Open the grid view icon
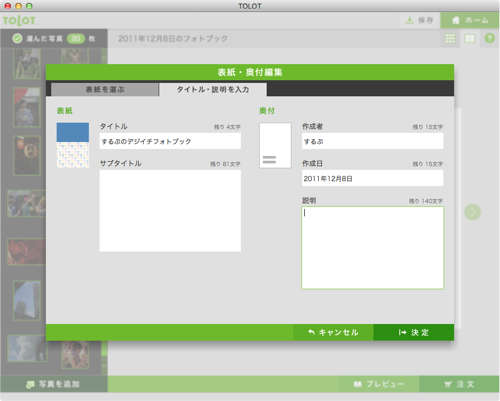Image resolution: width=500 pixels, height=401 pixels. point(450,38)
